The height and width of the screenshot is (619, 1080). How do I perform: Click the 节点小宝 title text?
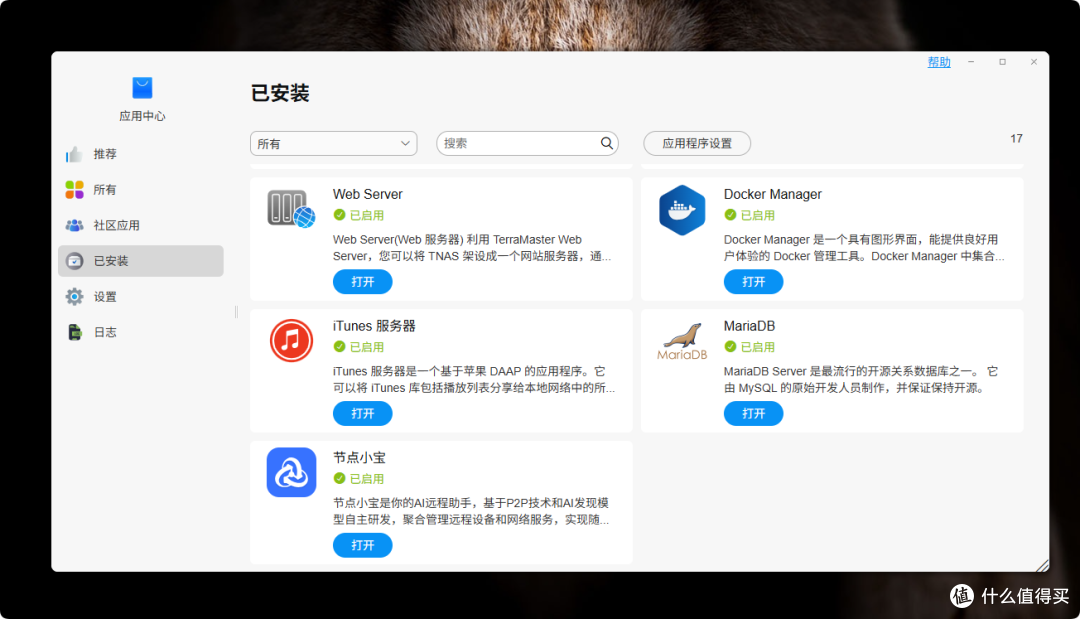coord(360,457)
